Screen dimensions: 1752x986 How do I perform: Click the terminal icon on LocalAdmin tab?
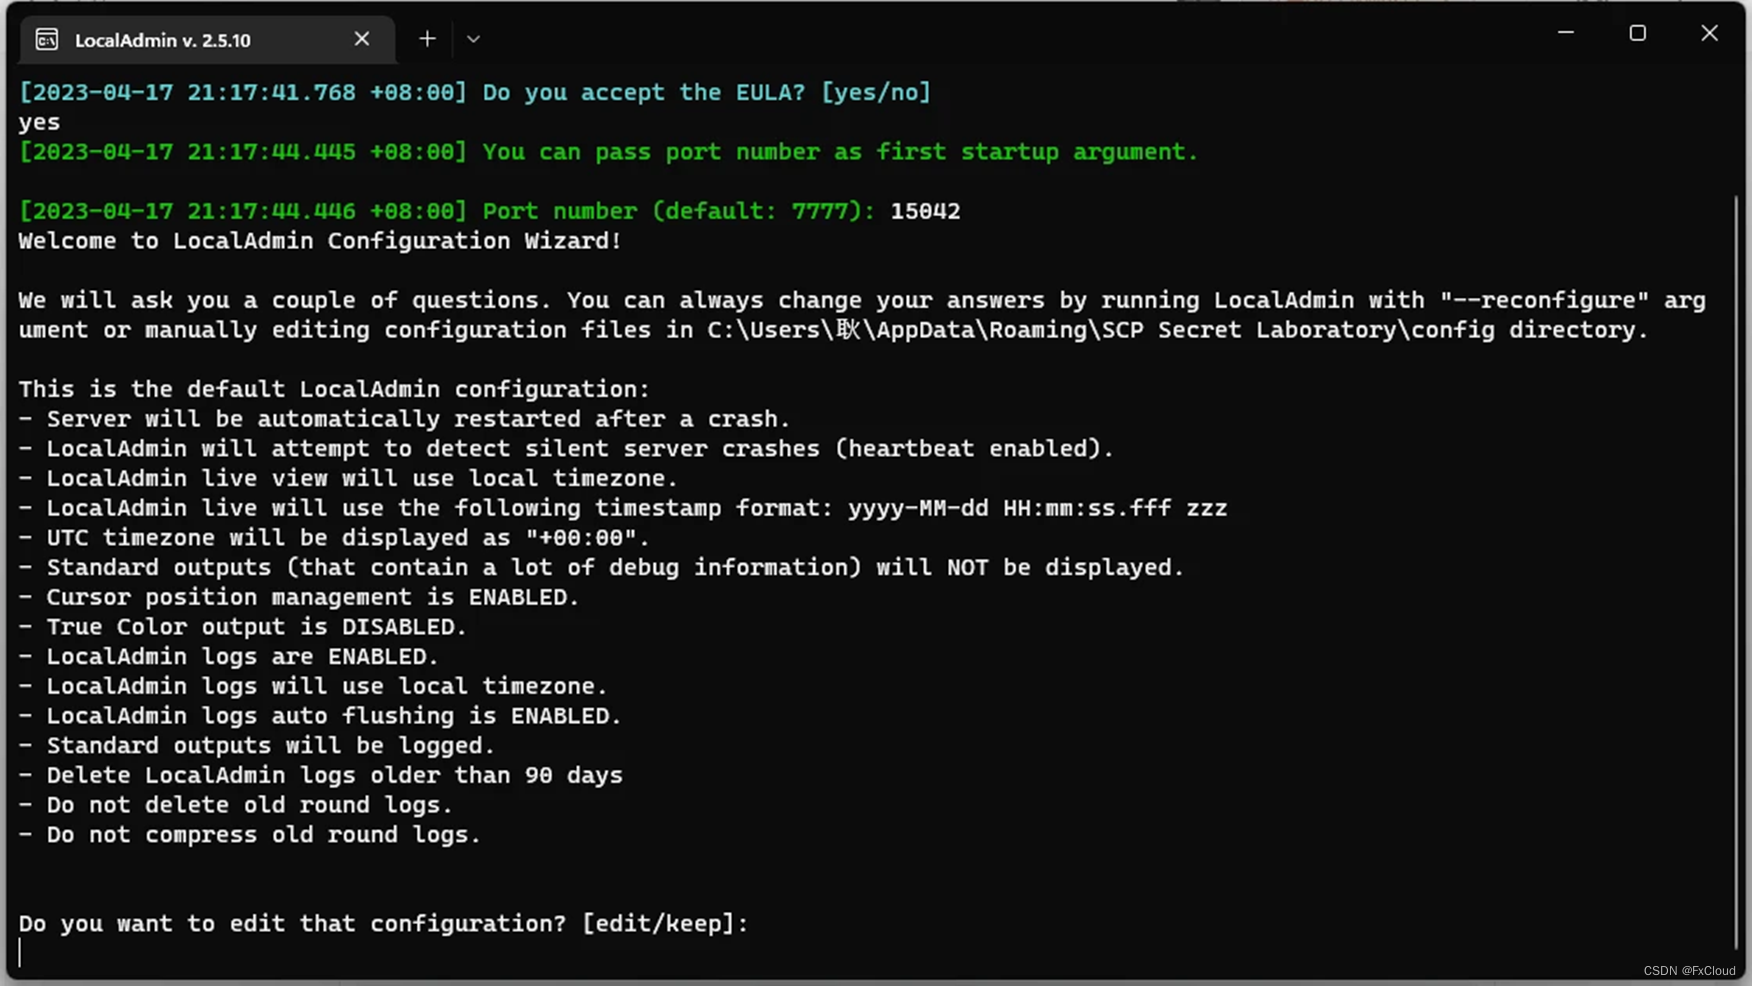click(47, 39)
